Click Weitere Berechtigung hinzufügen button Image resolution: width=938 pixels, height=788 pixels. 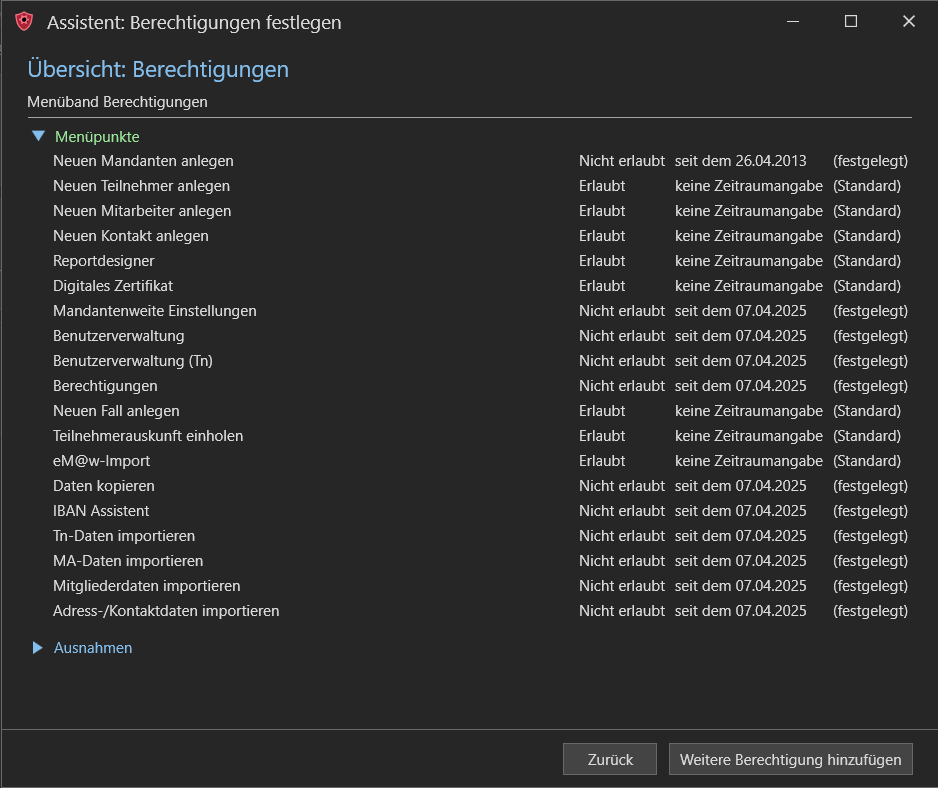790,759
